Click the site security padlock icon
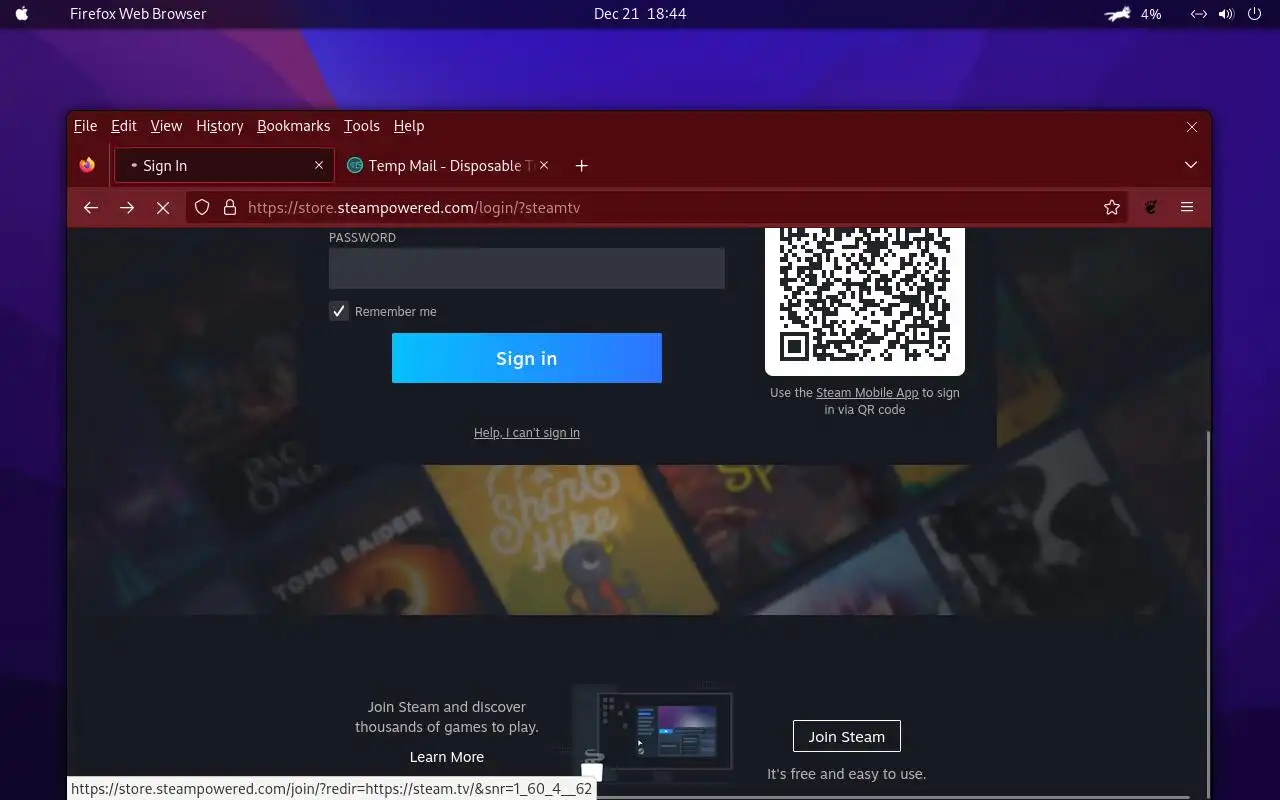1280x800 pixels. tap(230, 207)
